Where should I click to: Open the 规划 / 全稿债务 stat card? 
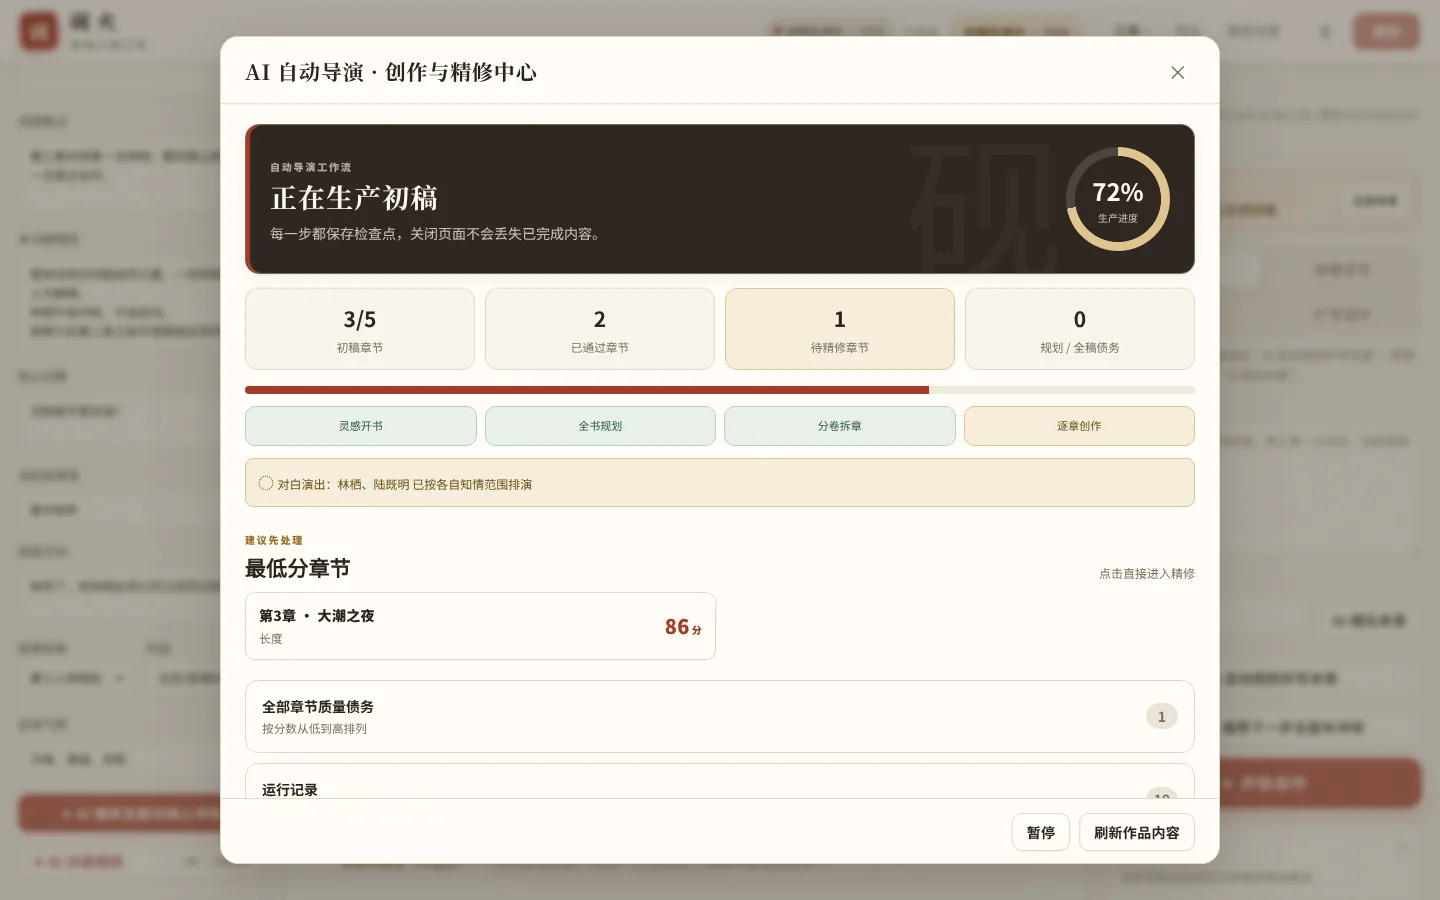tap(1080, 329)
